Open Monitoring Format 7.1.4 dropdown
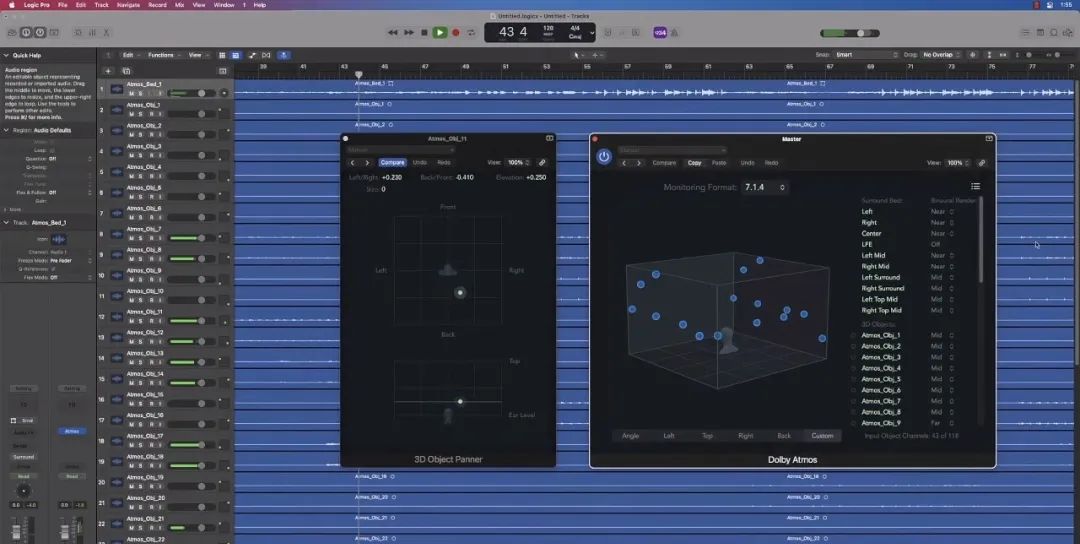 tap(765, 187)
